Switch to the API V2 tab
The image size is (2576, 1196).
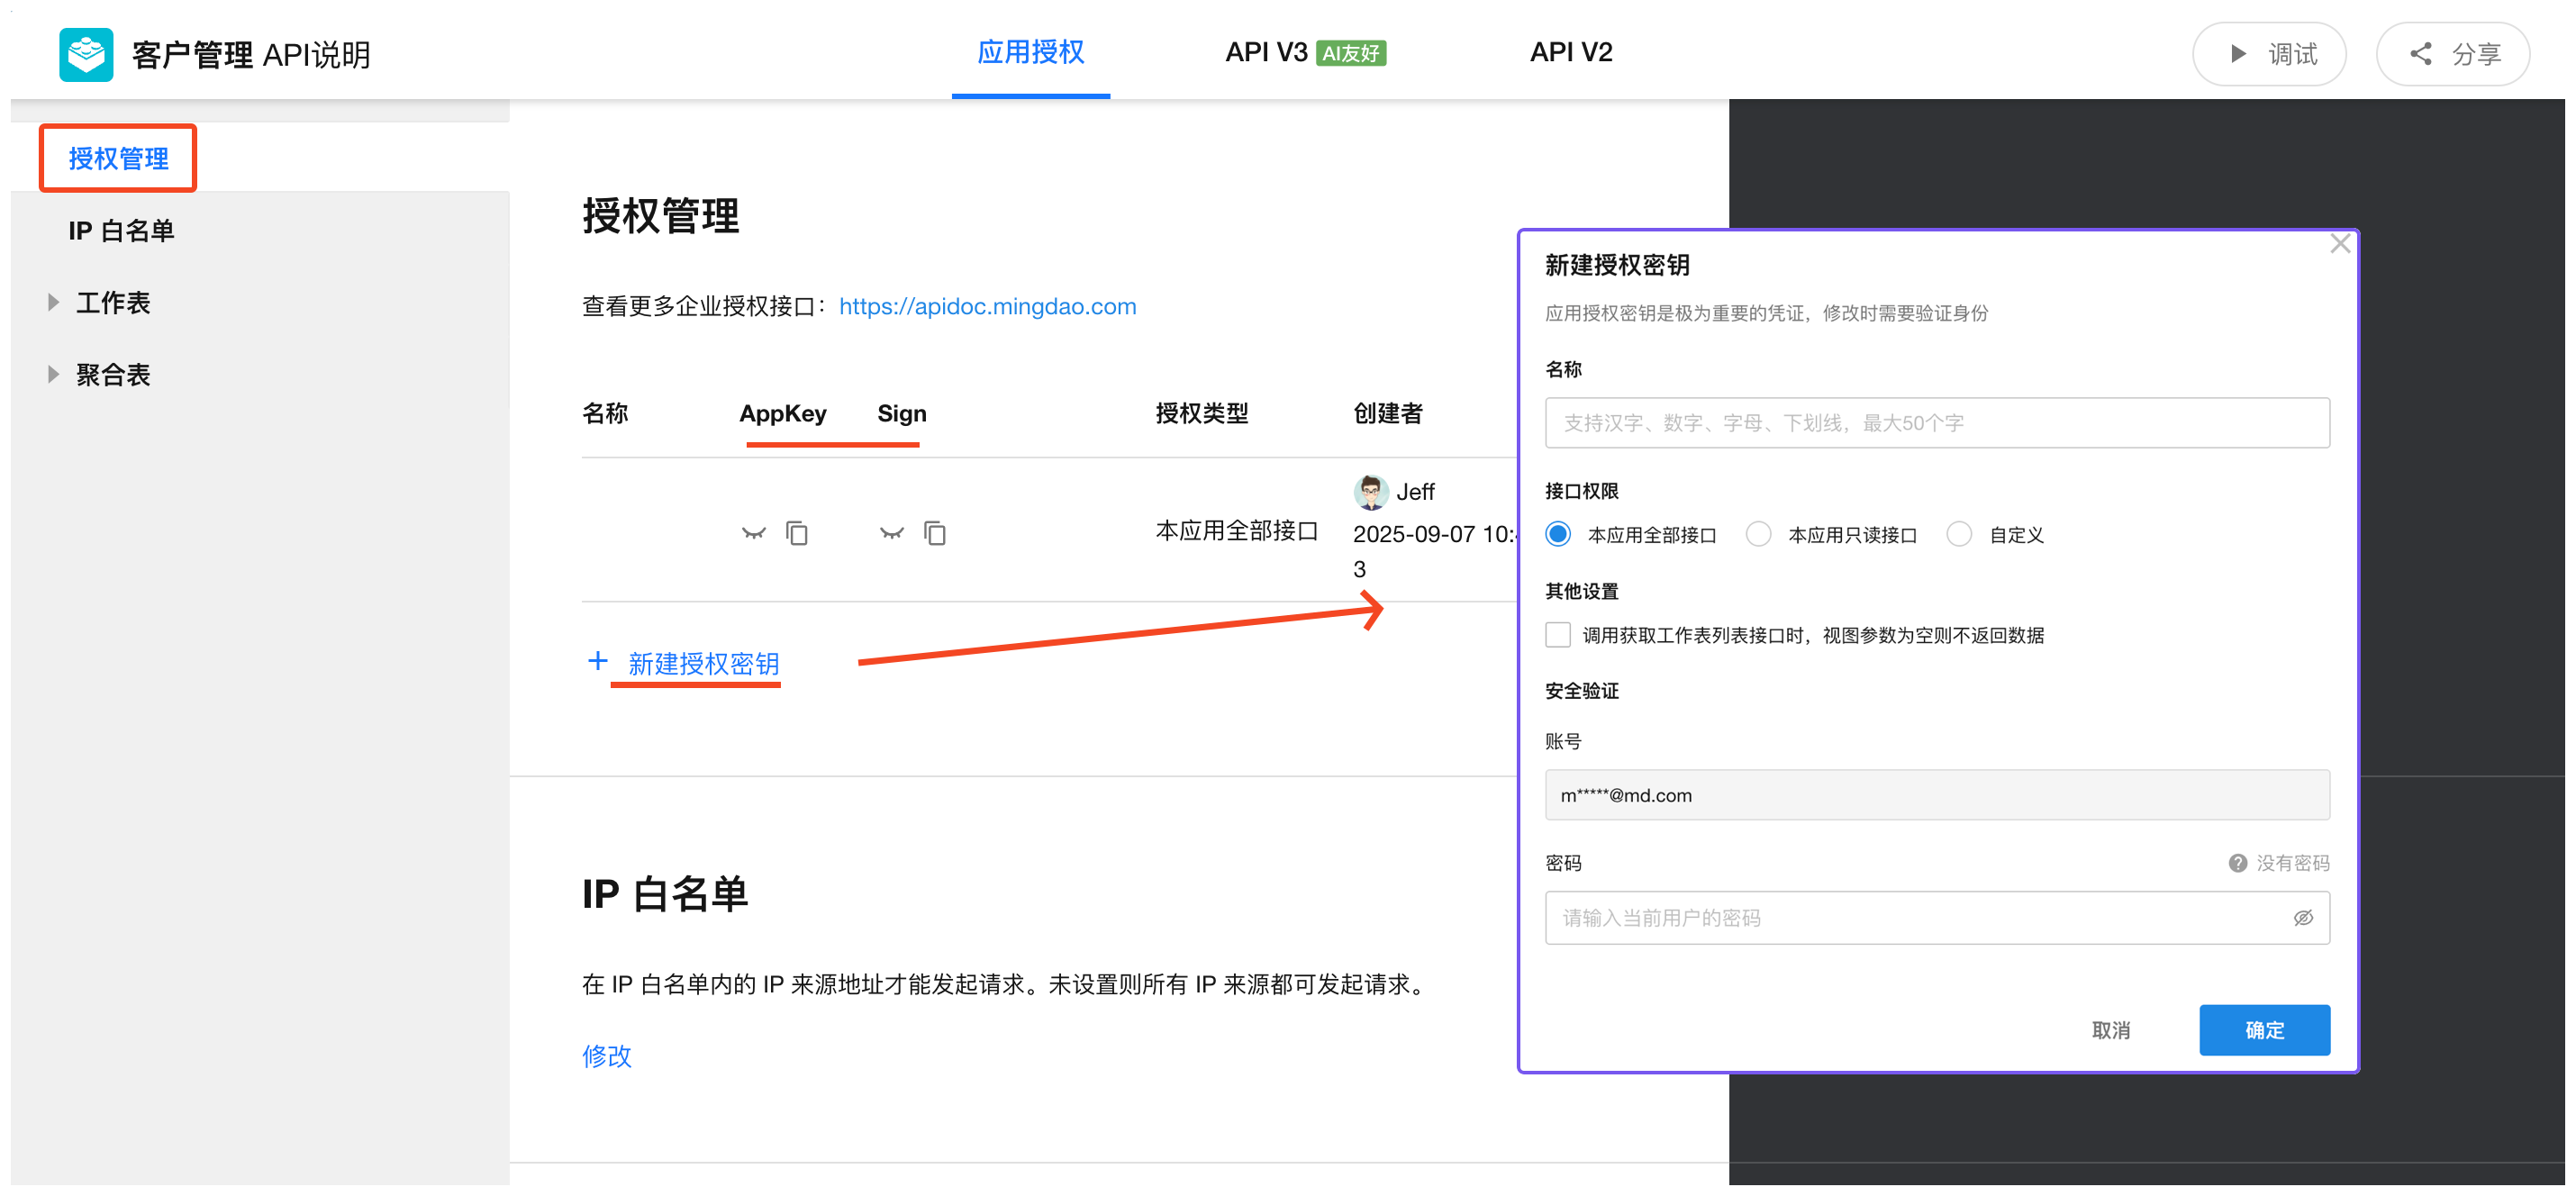1570,52
